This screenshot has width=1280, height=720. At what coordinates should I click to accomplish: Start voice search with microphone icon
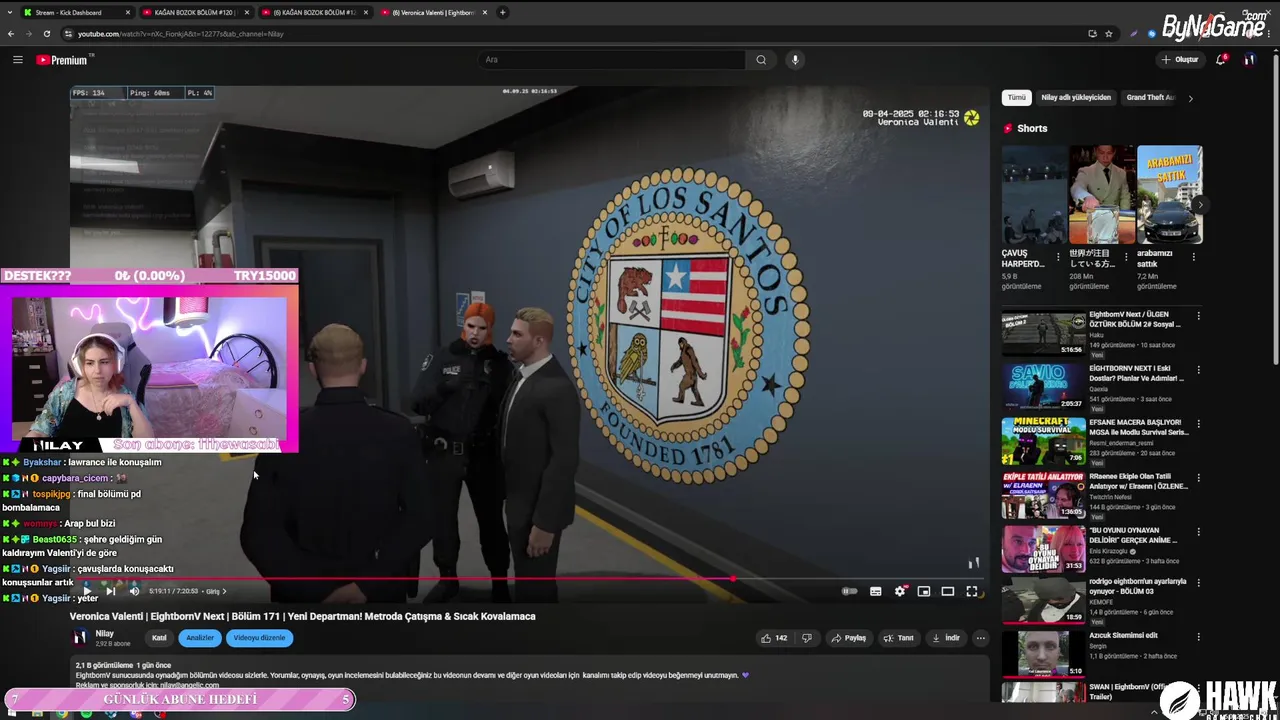tap(795, 60)
